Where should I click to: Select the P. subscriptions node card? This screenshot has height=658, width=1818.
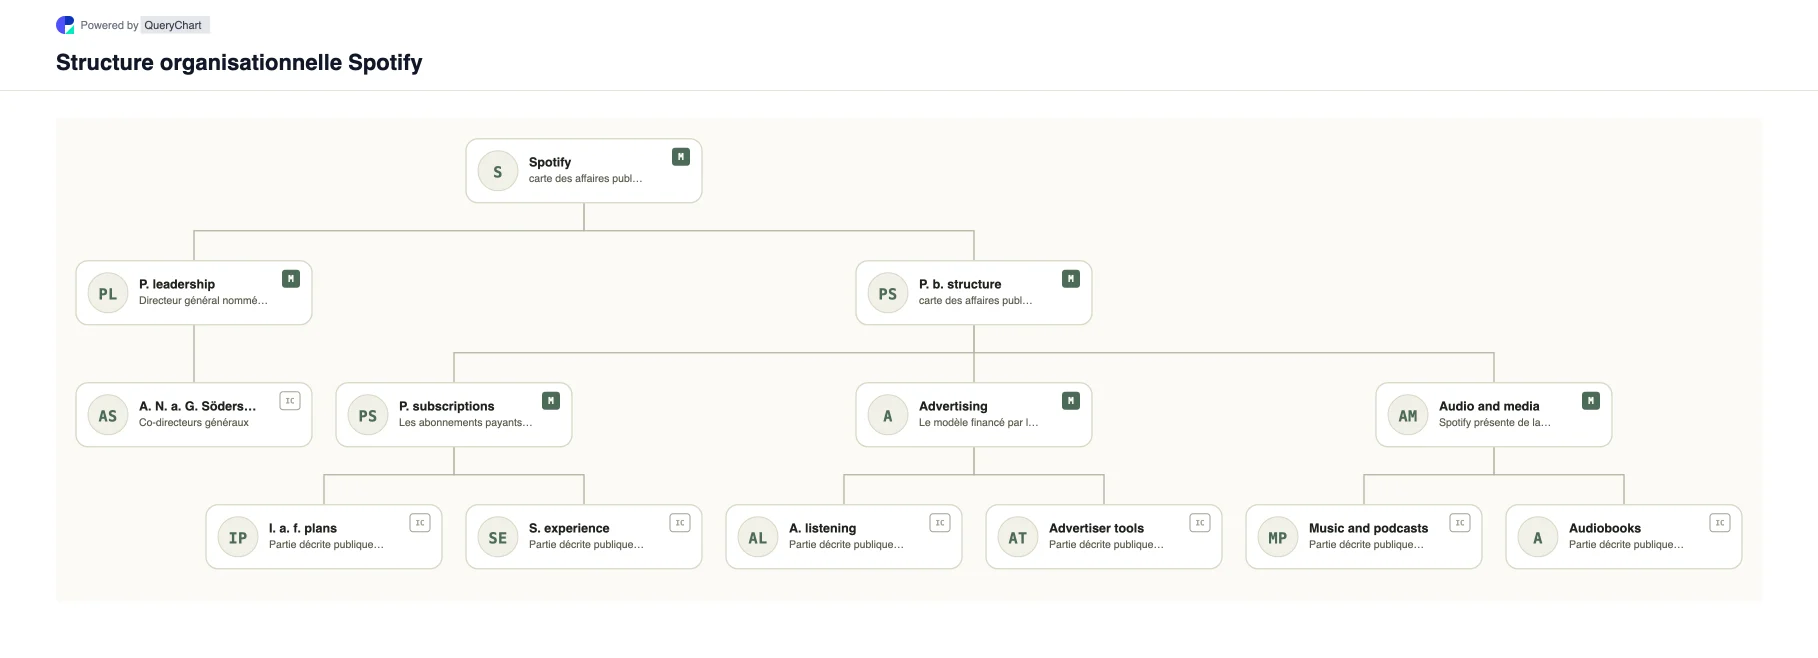pyautogui.click(x=454, y=415)
